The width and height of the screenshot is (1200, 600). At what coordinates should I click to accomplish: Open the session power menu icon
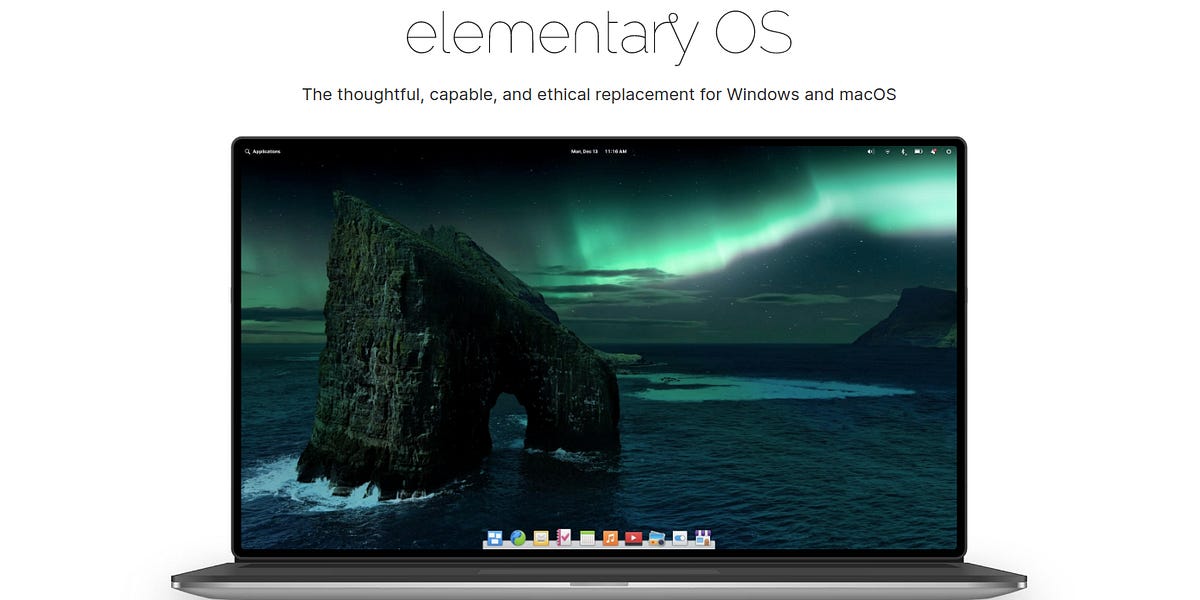click(949, 151)
